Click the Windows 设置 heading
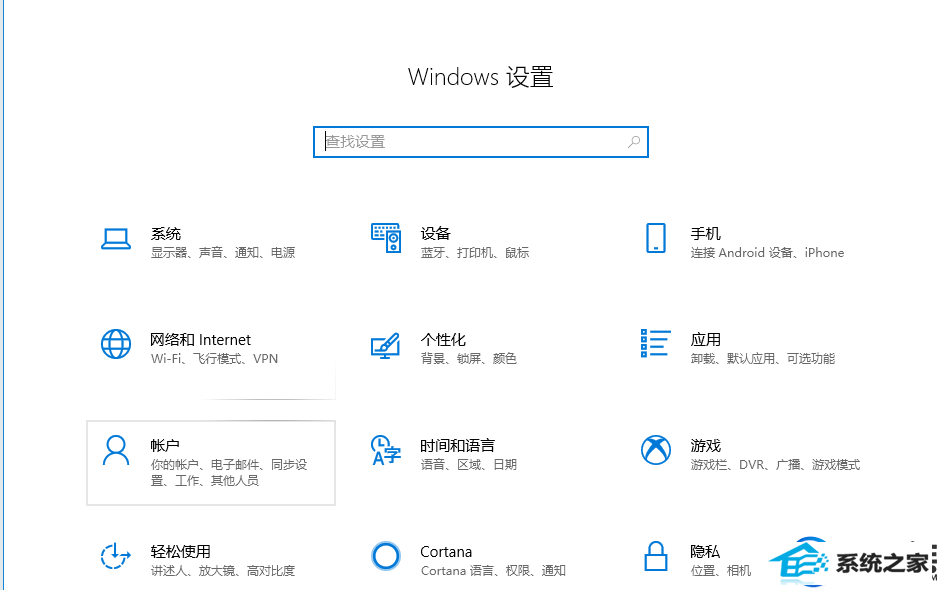The width and height of the screenshot is (937, 590). [x=480, y=77]
